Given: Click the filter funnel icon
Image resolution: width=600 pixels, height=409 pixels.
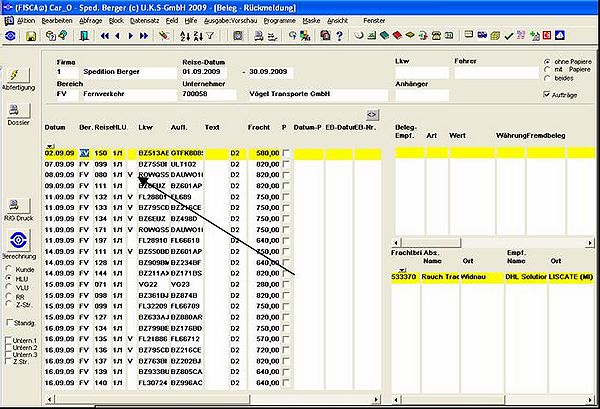Looking at the screenshot, I should click(210, 36).
